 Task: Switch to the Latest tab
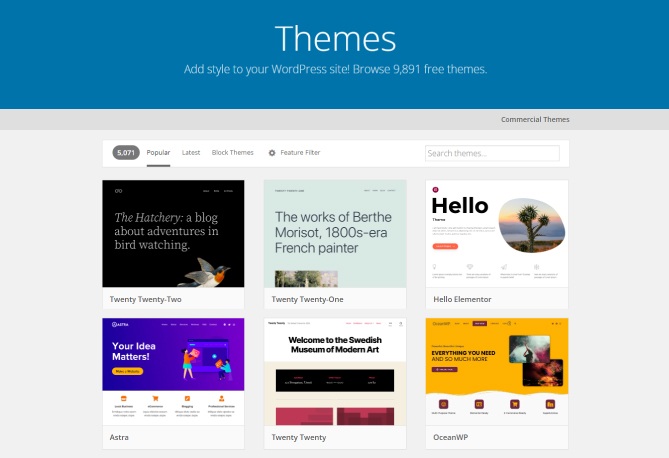(x=191, y=152)
